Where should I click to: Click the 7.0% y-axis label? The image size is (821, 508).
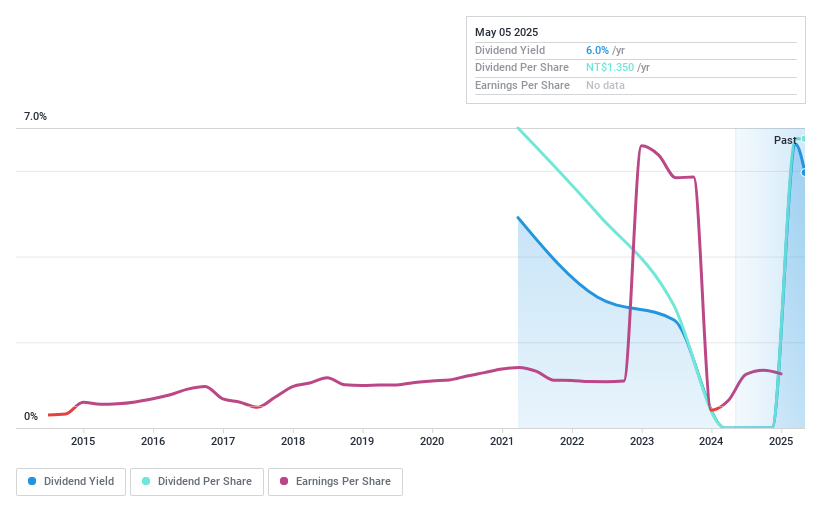[35, 116]
